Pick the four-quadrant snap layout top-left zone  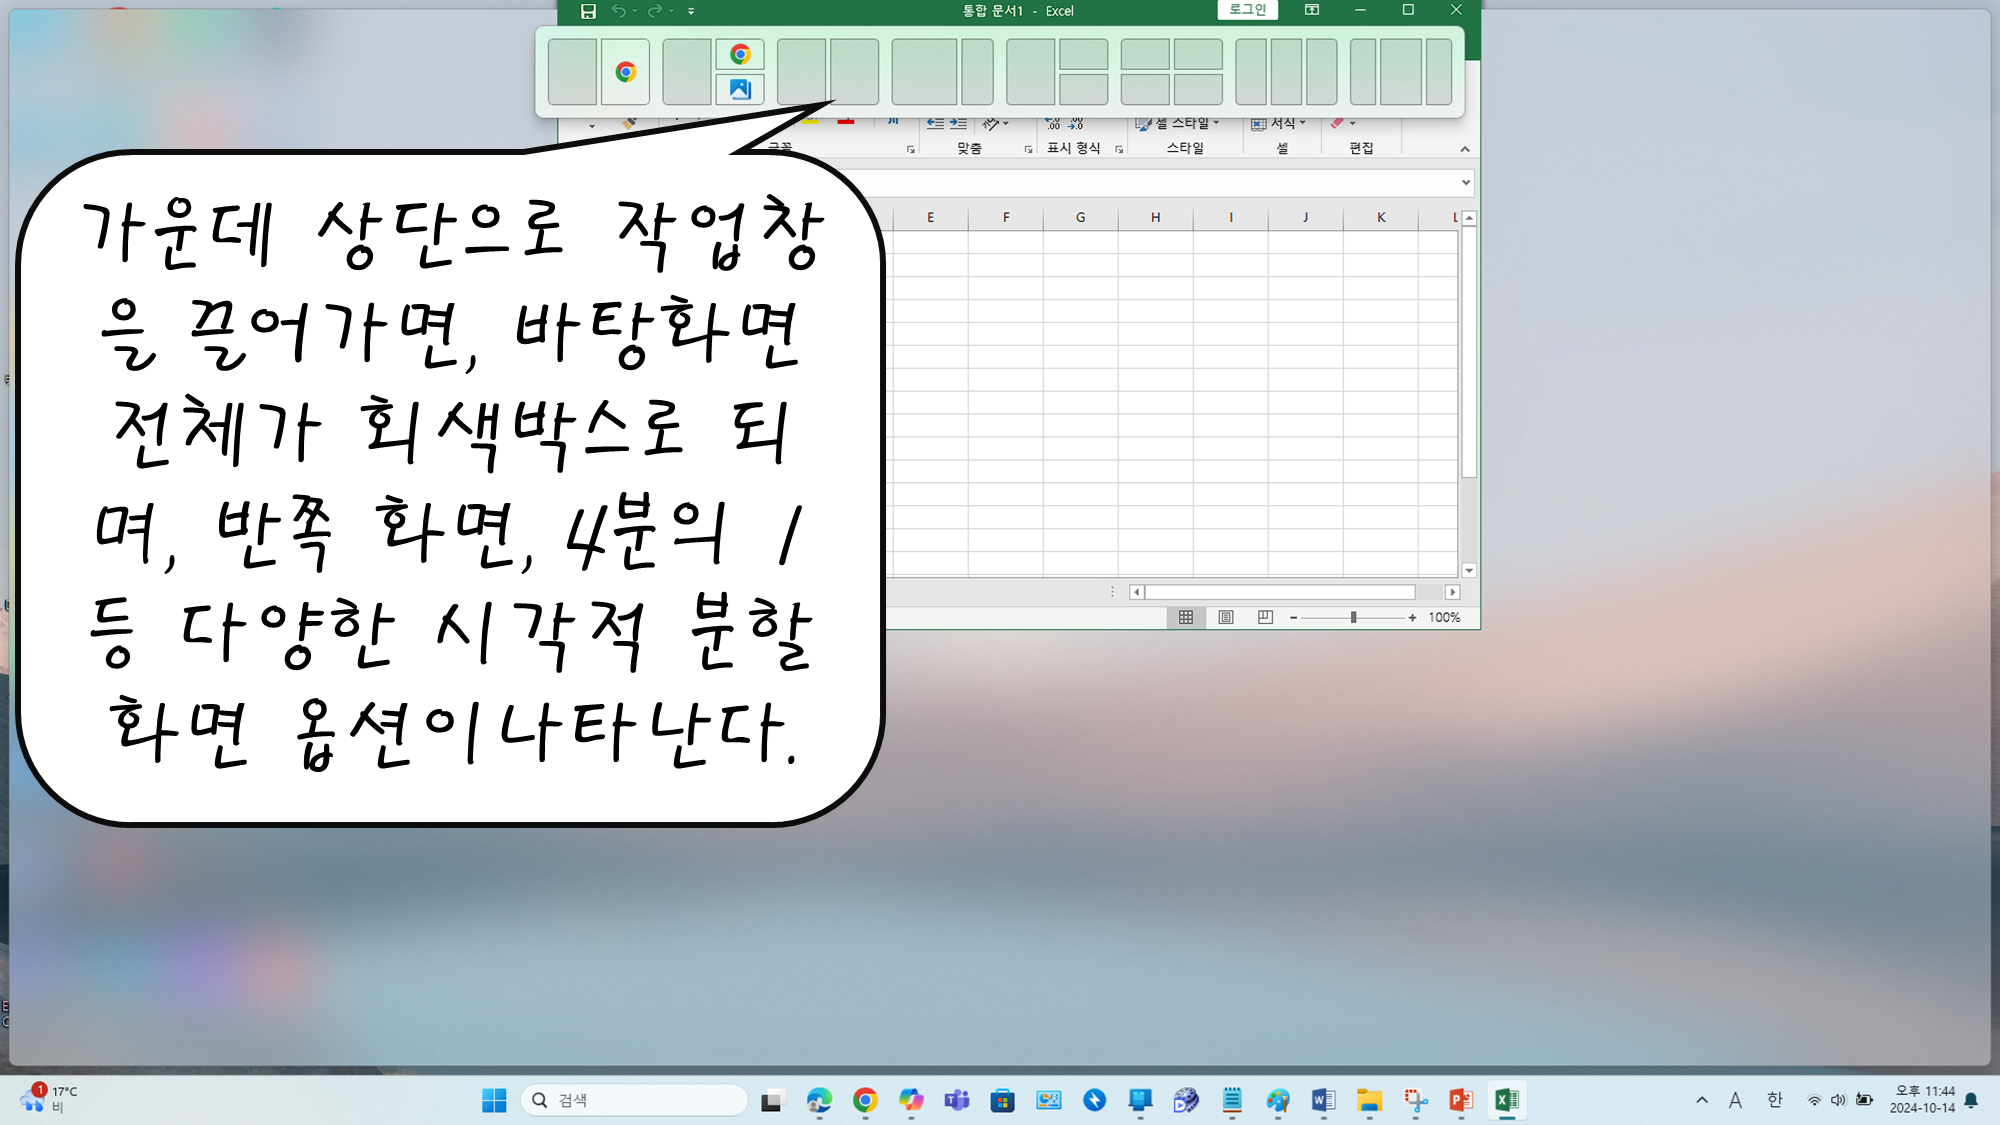[x=1145, y=54]
